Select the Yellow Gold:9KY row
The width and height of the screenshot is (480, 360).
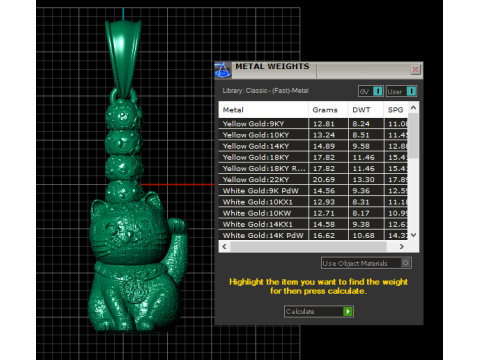(x=313, y=124)
